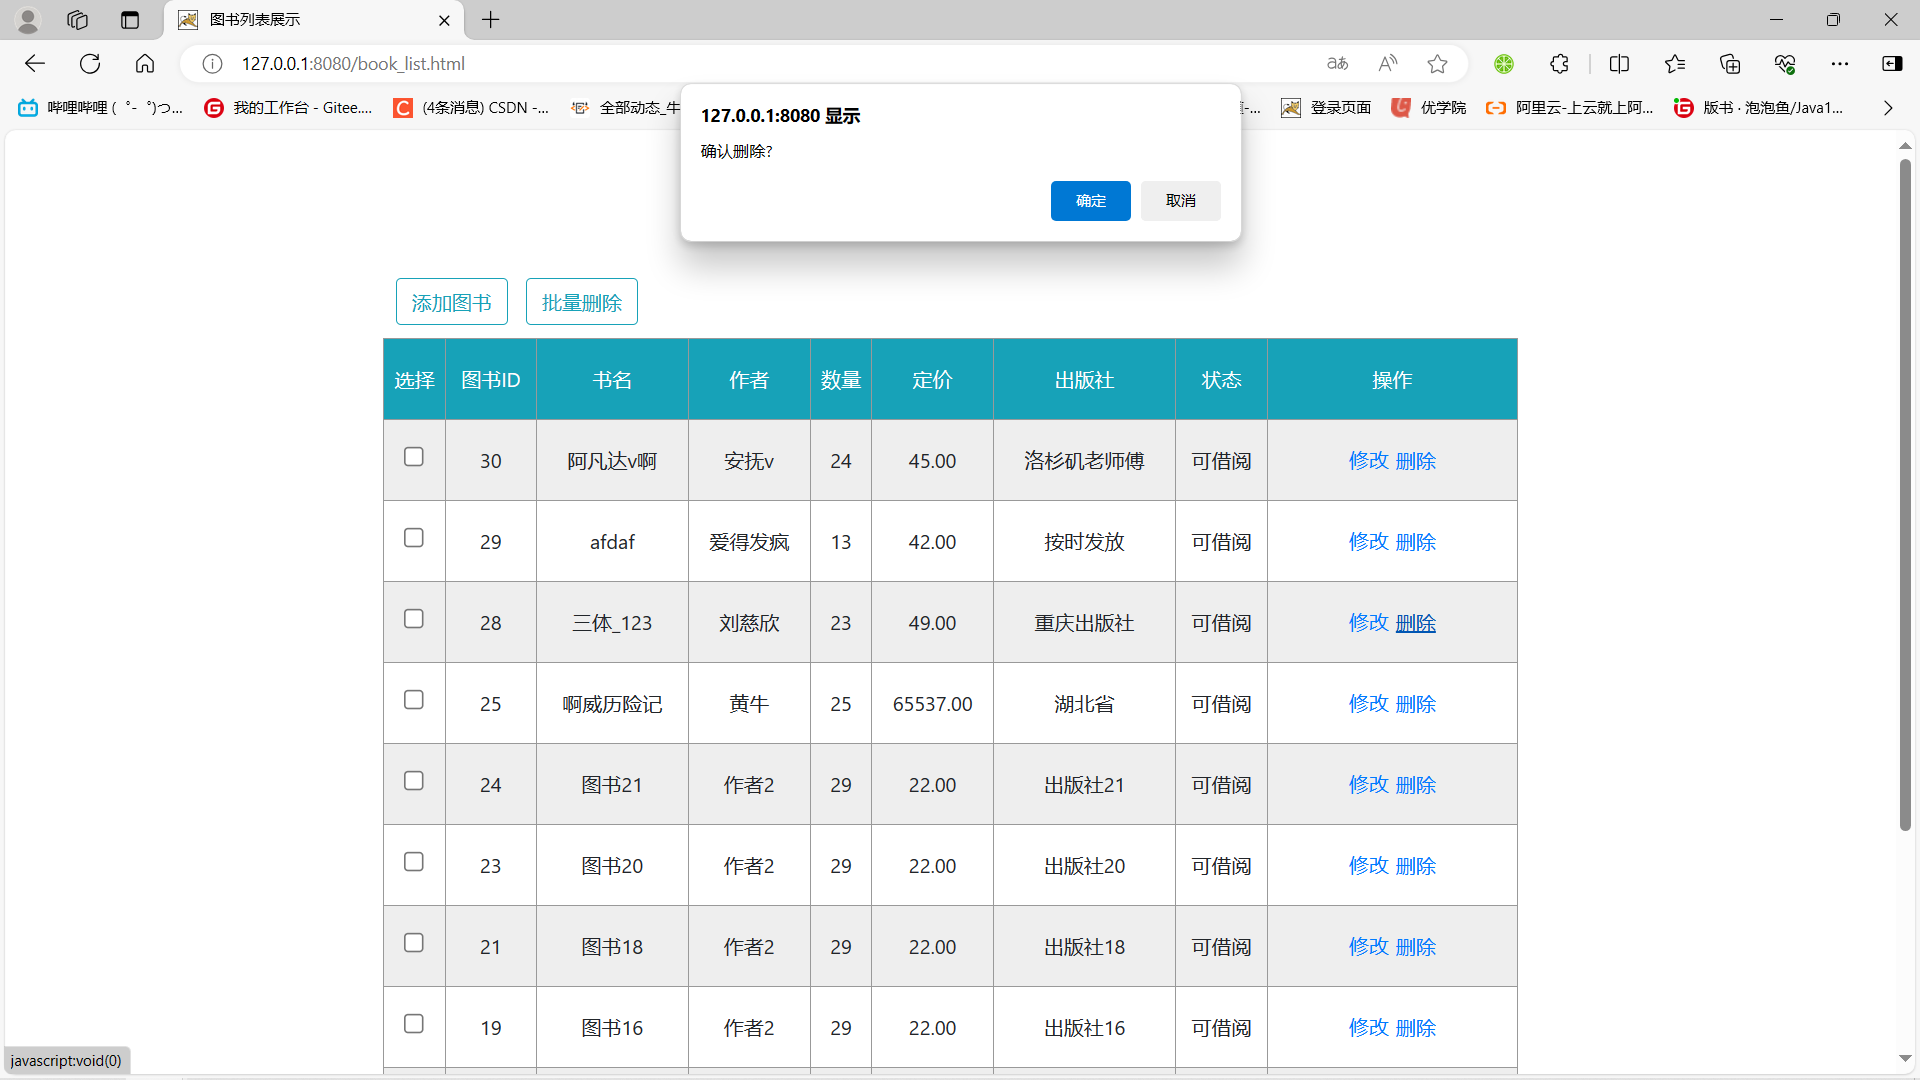The height and width of the screenshot is (1080, 1920).
Task: Click 删除 for 图书20
Action: (x=1416, y=866)
